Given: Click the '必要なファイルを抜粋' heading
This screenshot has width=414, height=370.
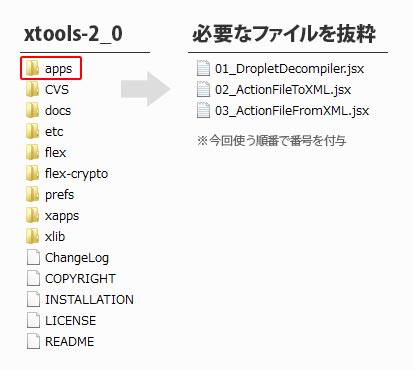Looking at the screenshot, I should point(284,34).
